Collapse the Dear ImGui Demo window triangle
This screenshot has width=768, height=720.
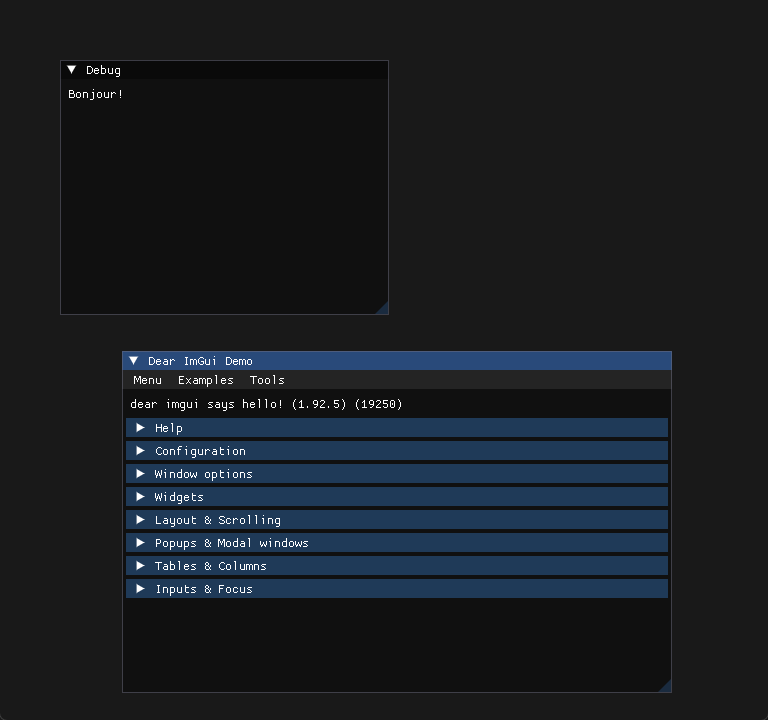[x=134, y=361]
